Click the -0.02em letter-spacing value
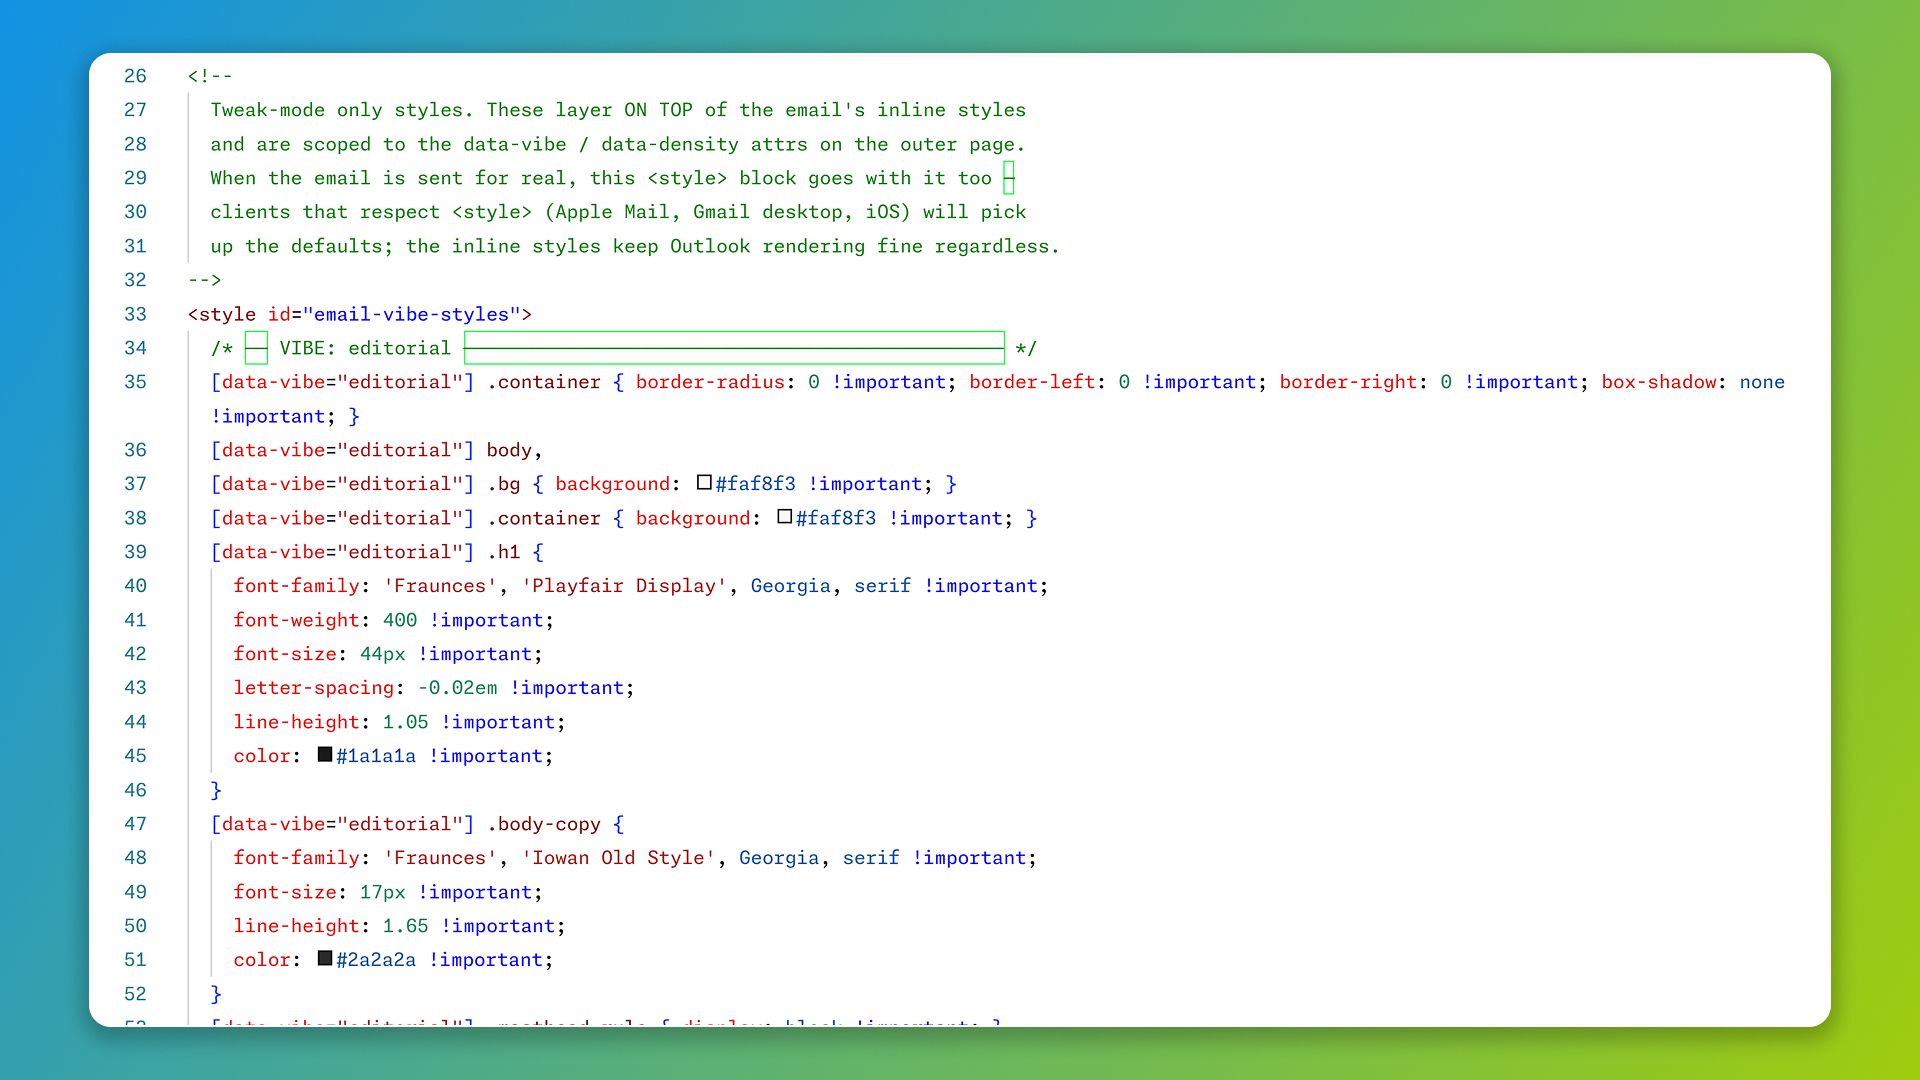This screenshot has width=1920, height=1080. pos(457,688)
